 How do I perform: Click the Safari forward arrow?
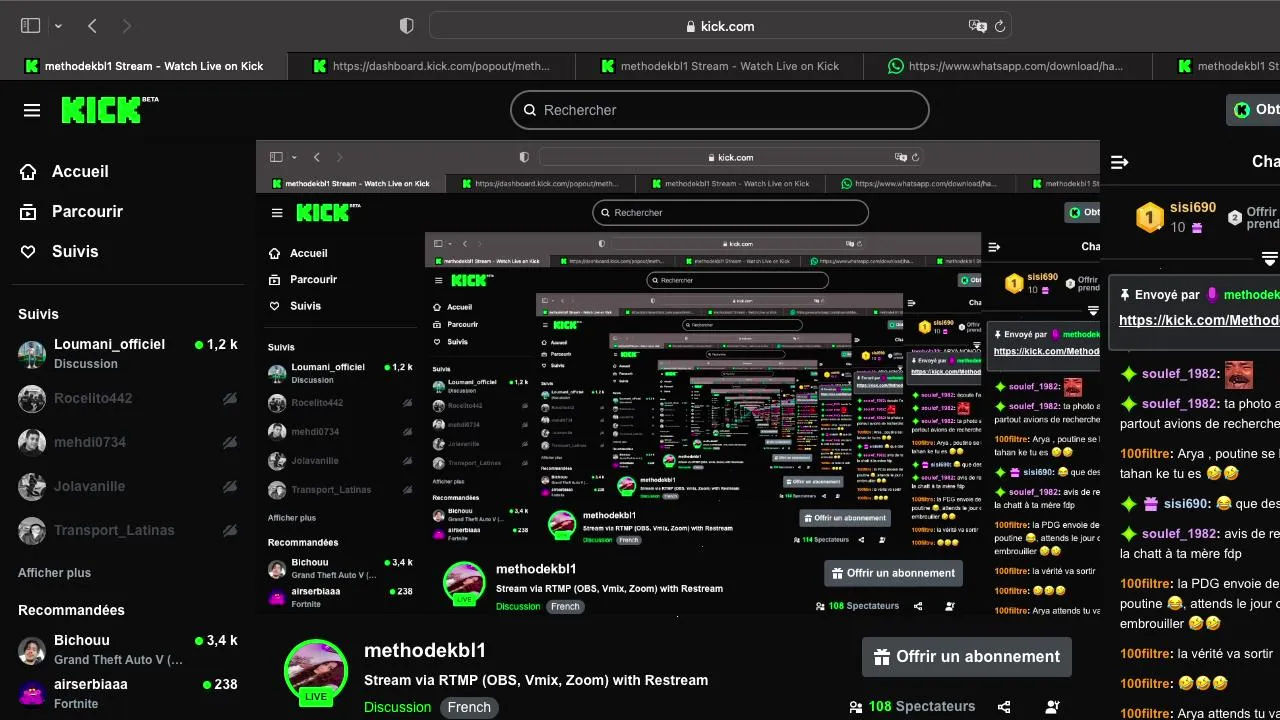coord(126,26)
